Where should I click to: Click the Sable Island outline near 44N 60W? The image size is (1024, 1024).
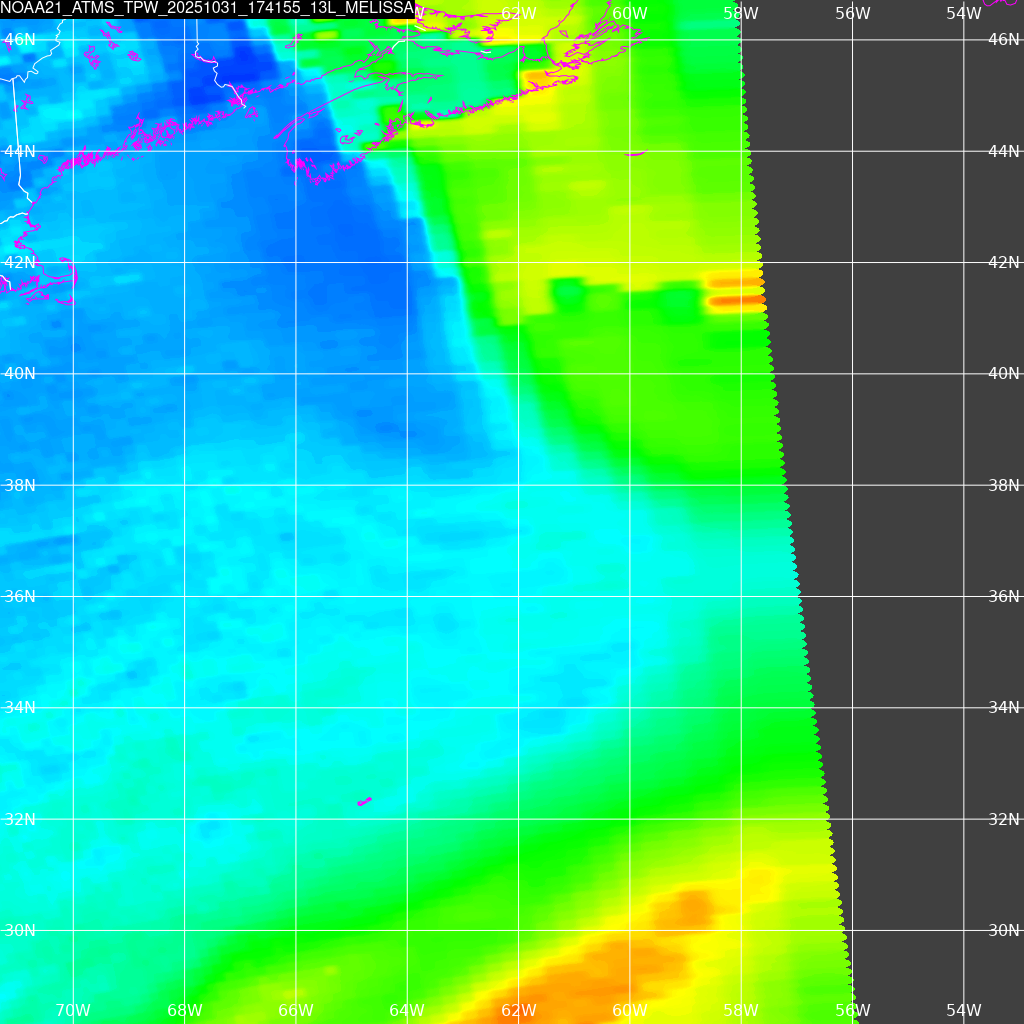tap(635, 154)
